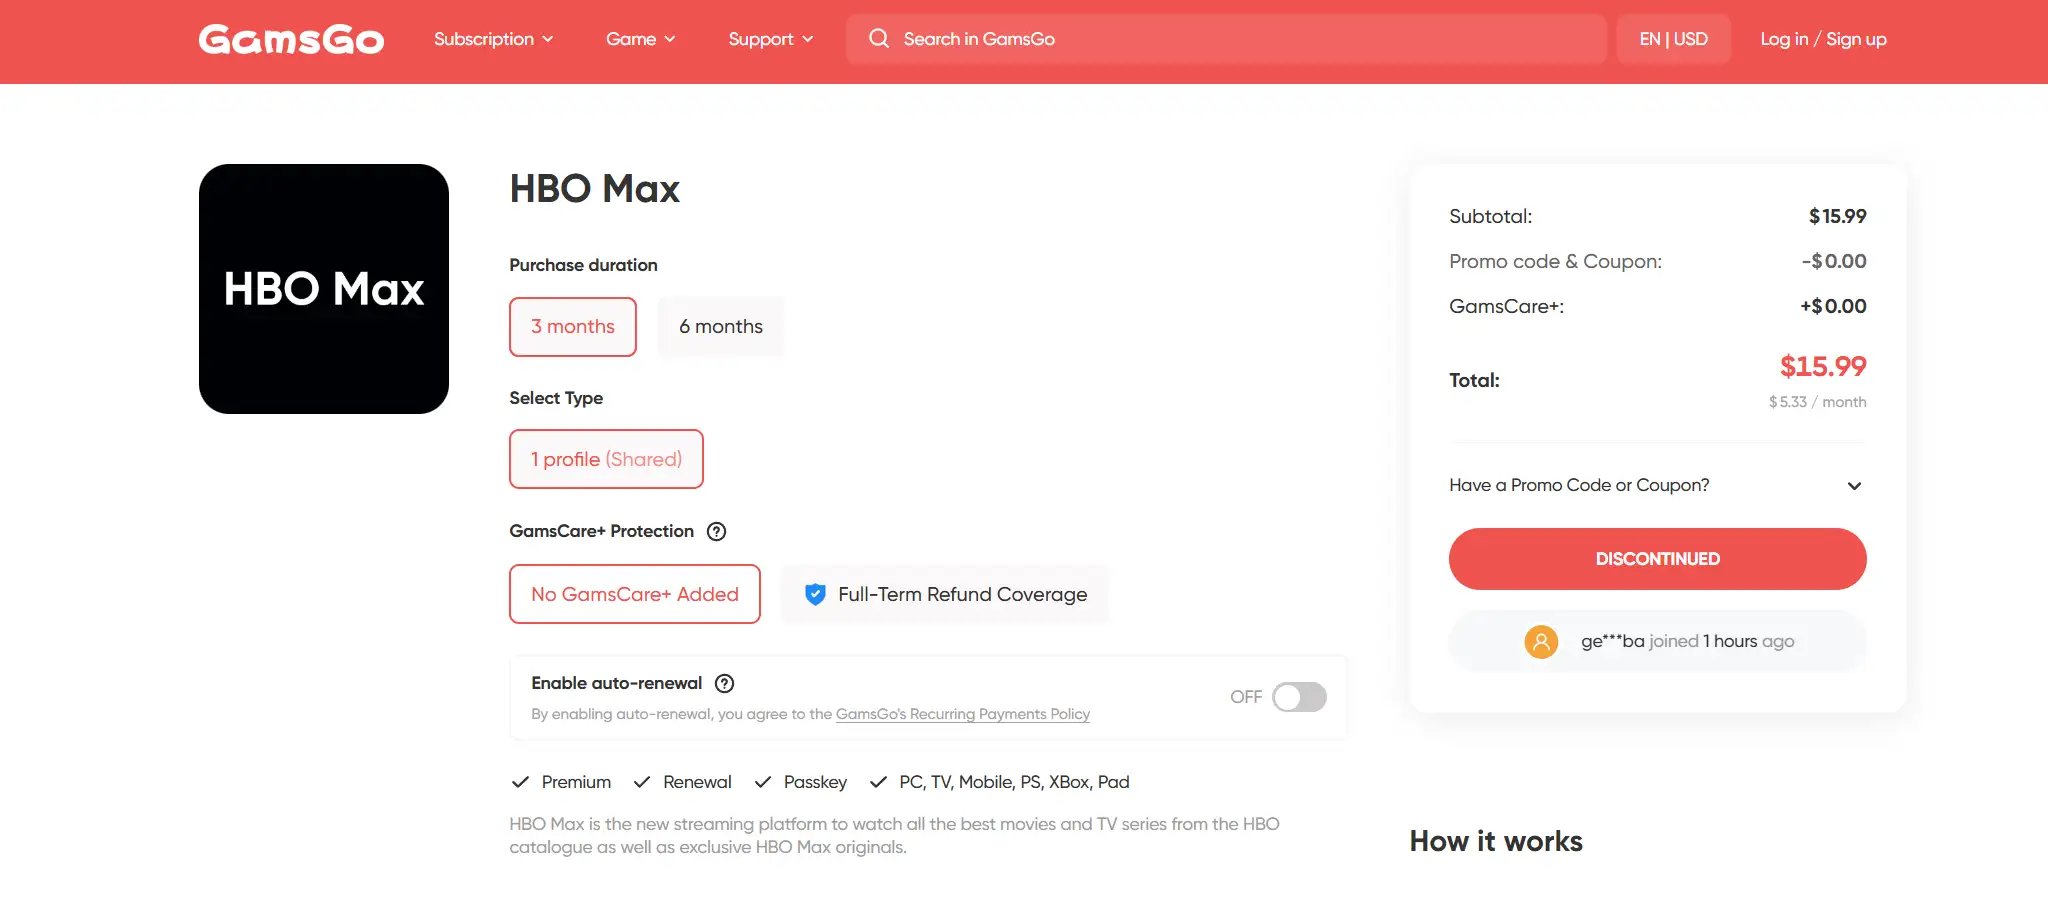Screen dimensions: 2048x900
Task: Select 6 months duration
Action: pyautogui.click(x=721, y=327)
